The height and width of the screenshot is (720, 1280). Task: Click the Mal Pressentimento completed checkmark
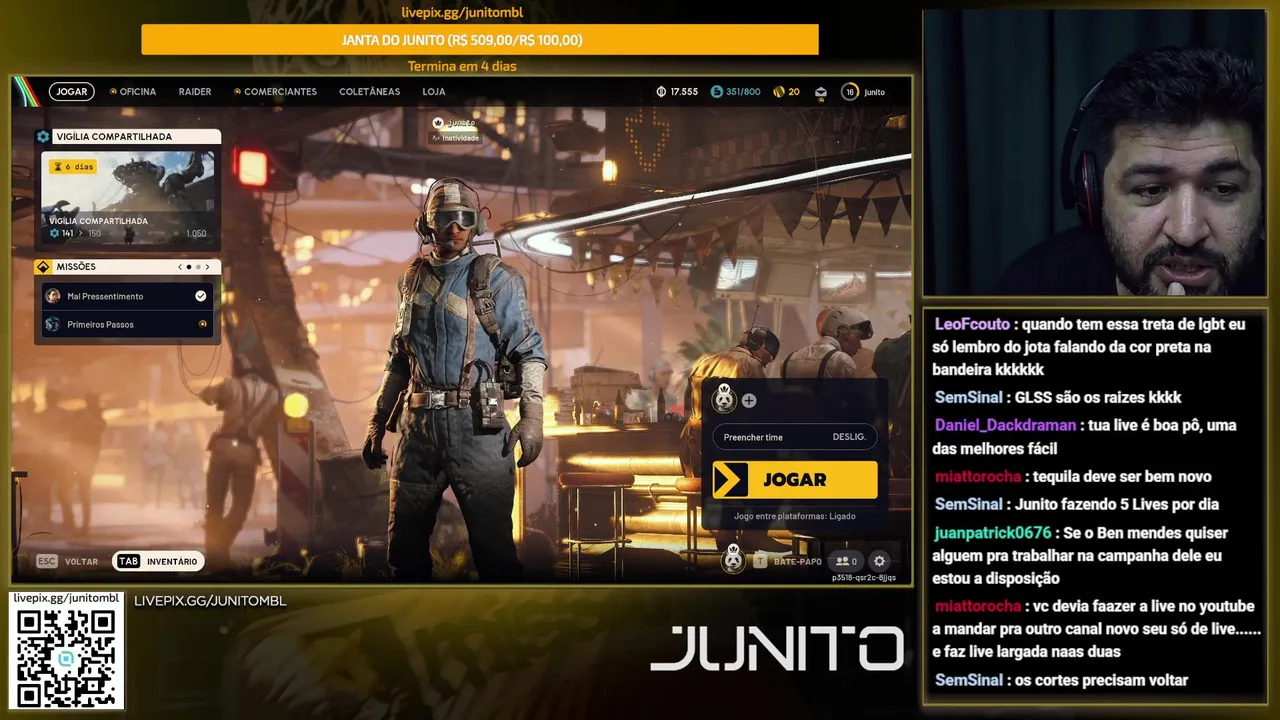click(x=201, y=296)
